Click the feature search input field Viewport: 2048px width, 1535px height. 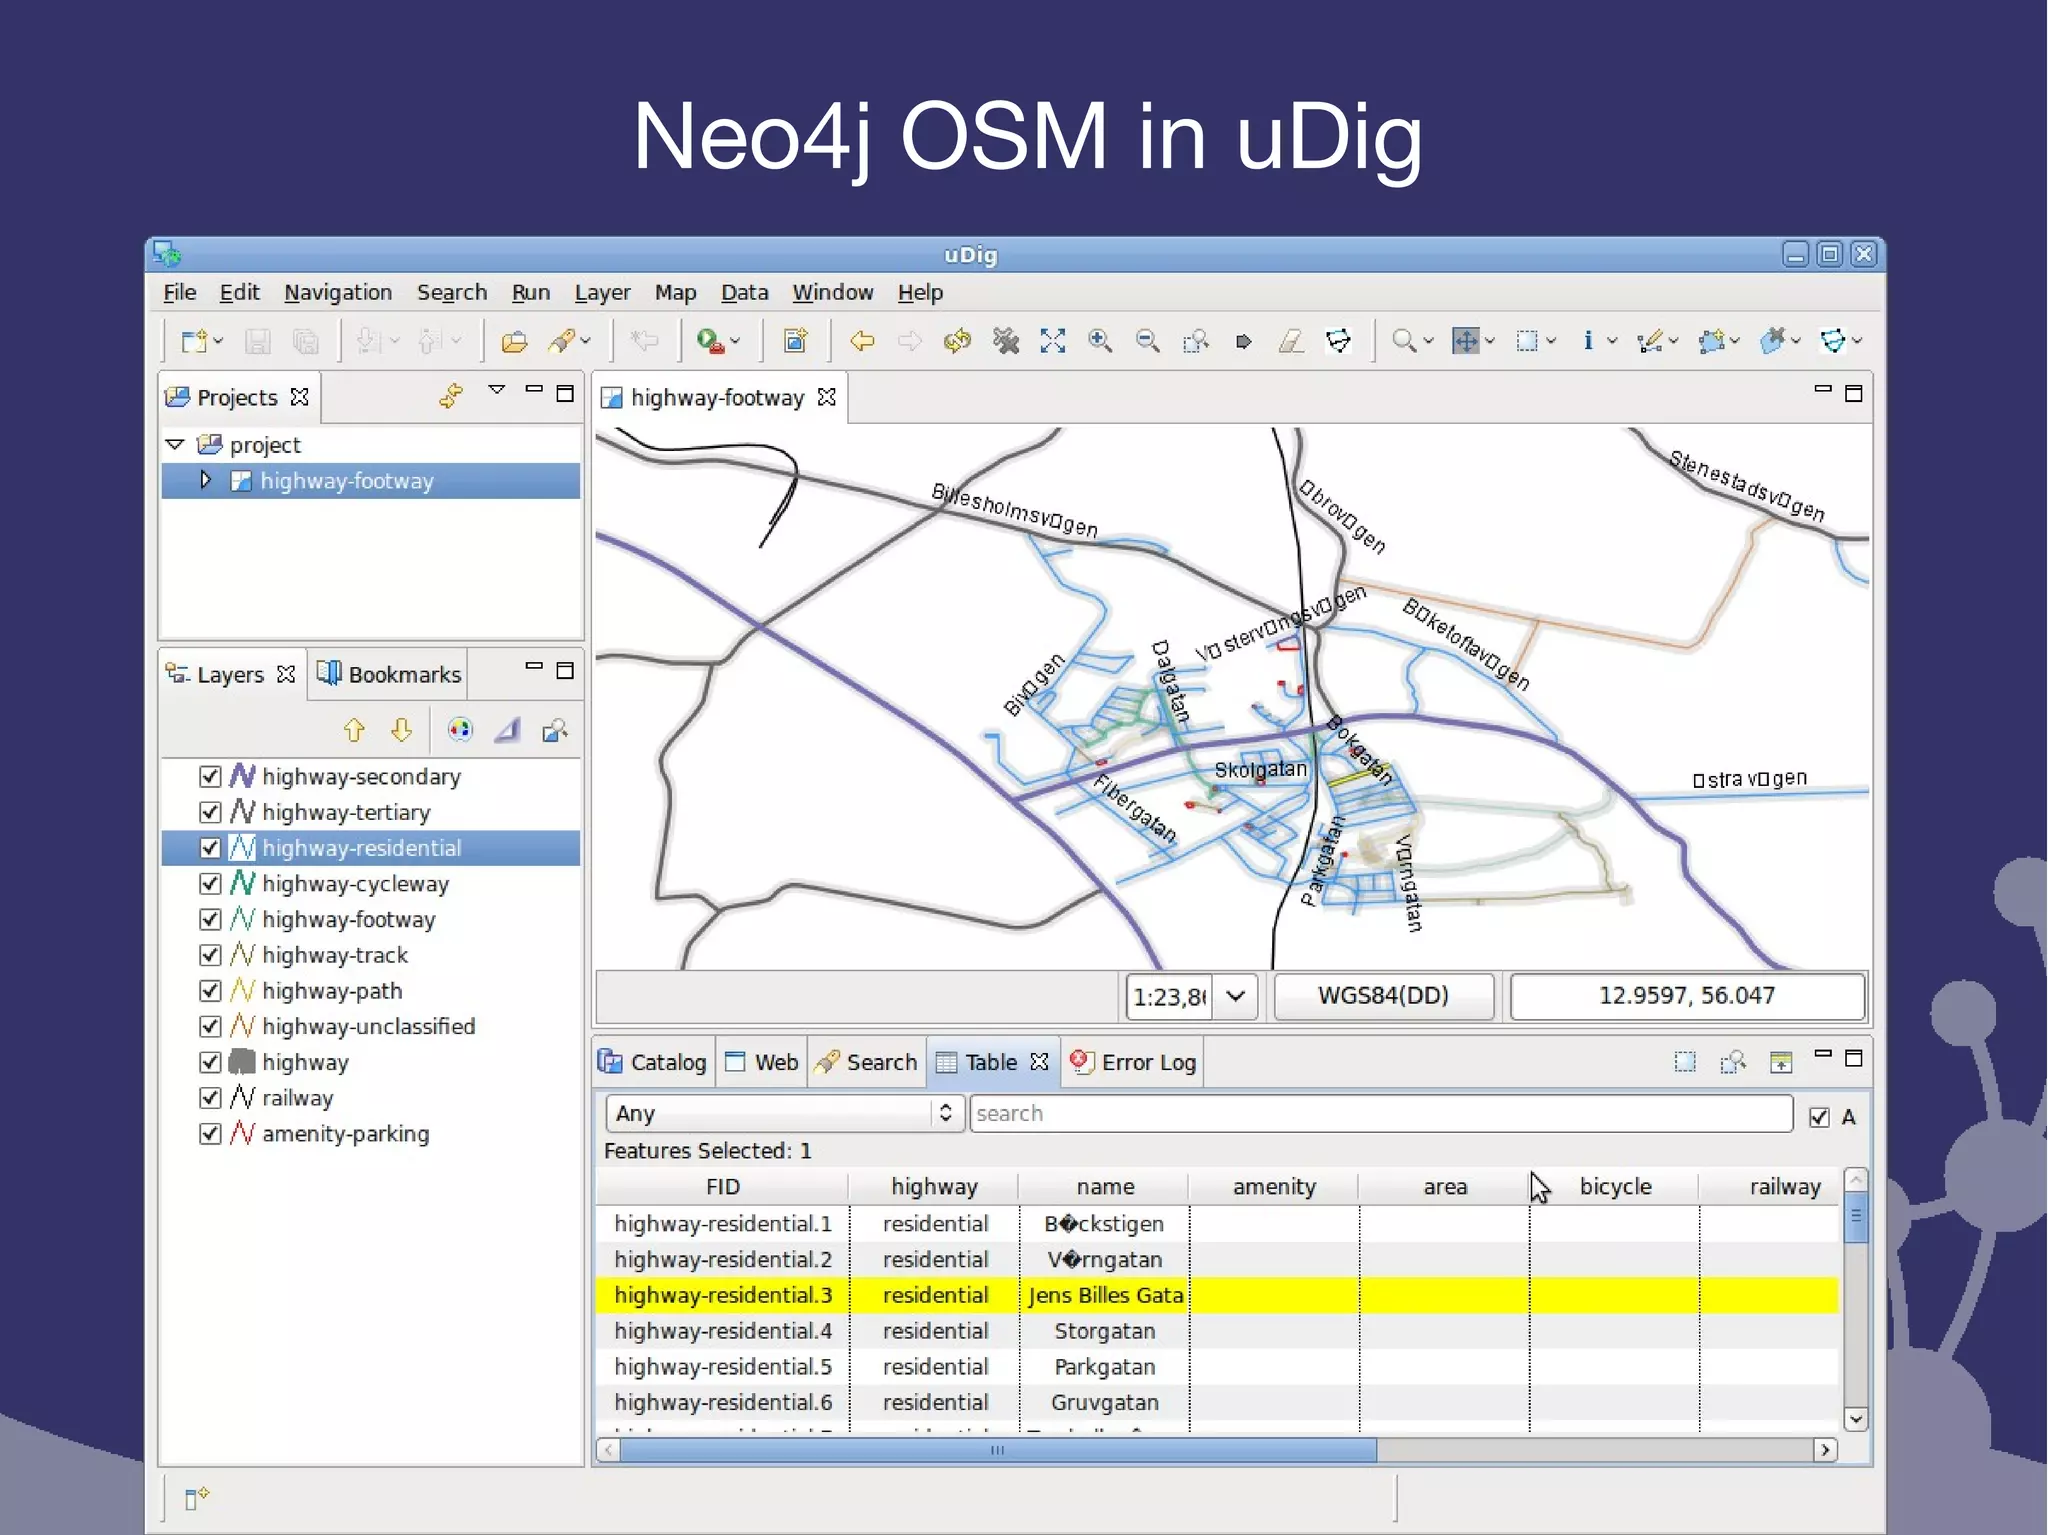[1381, 1113]
